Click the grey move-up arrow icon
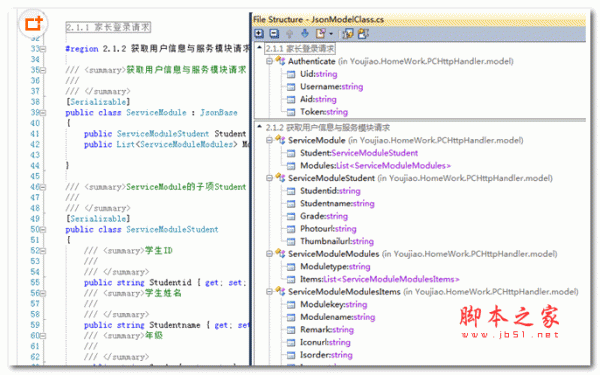This screenshot has height=375, width=600. pos(290,34)
